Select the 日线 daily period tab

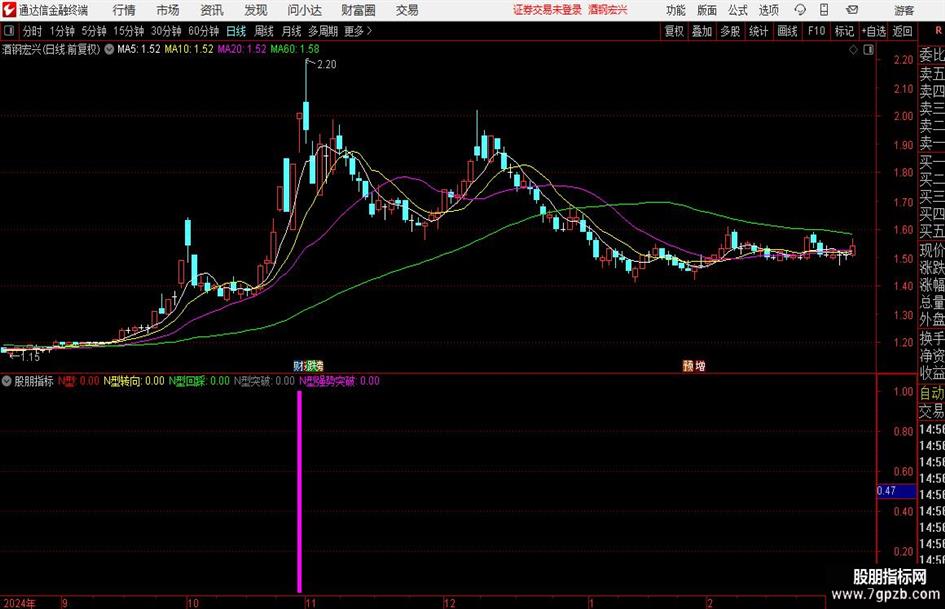coord(236,31)
